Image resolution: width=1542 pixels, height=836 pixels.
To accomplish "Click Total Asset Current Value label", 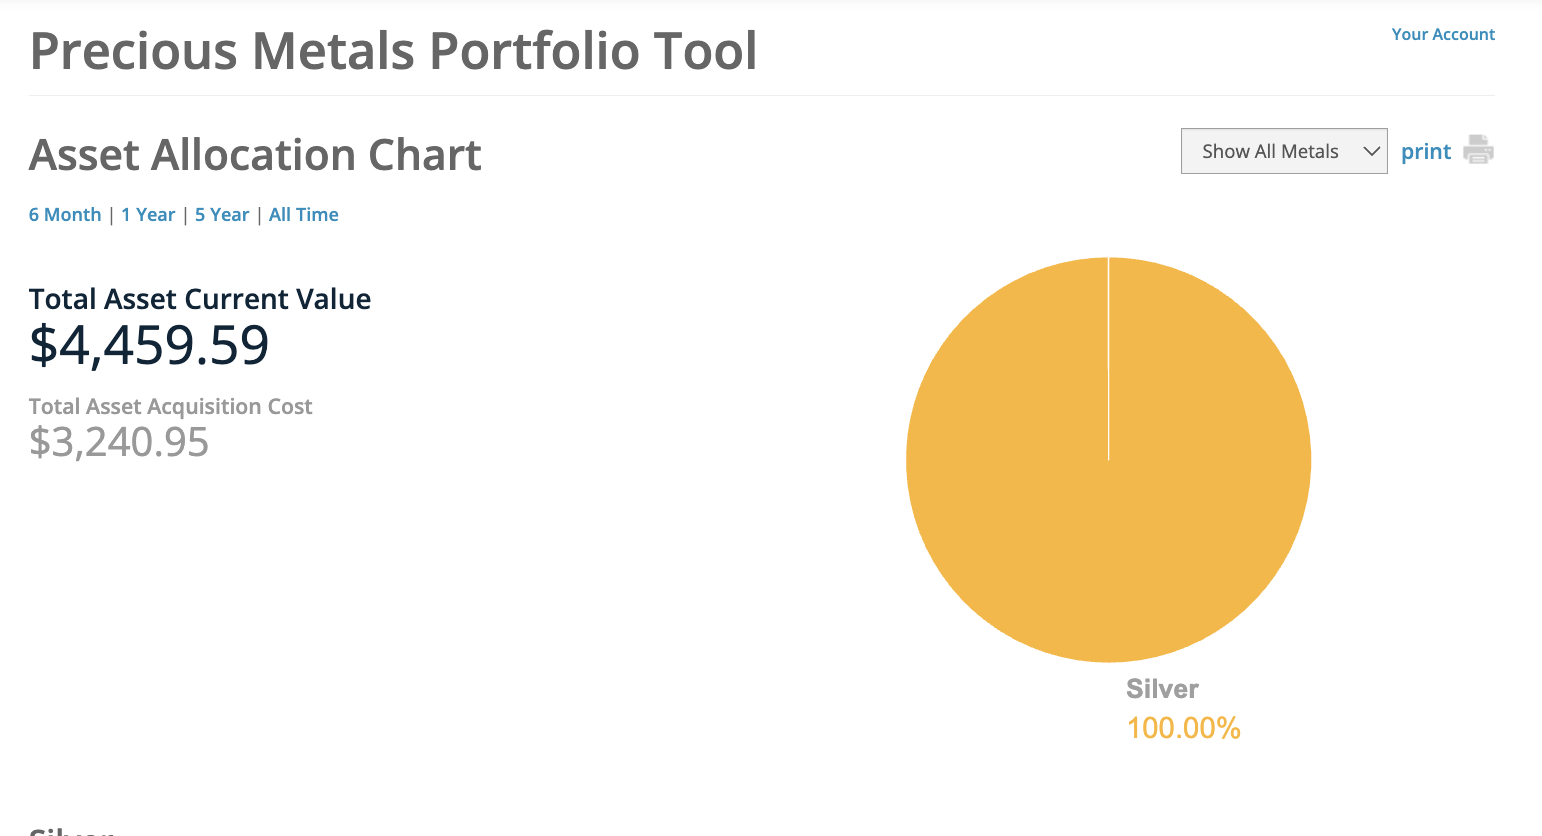I will (x=200, y=299).
